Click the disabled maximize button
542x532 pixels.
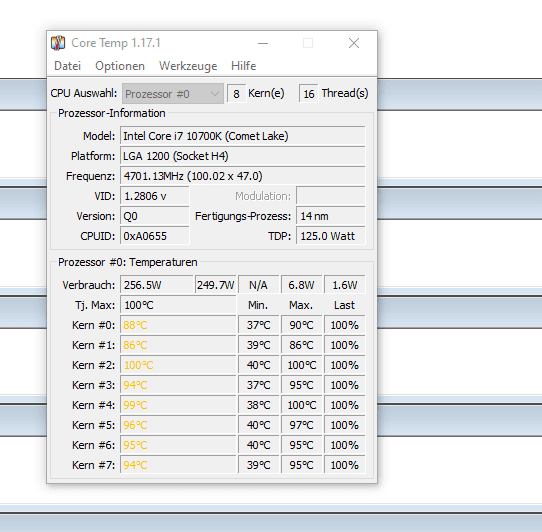(308, 43)
